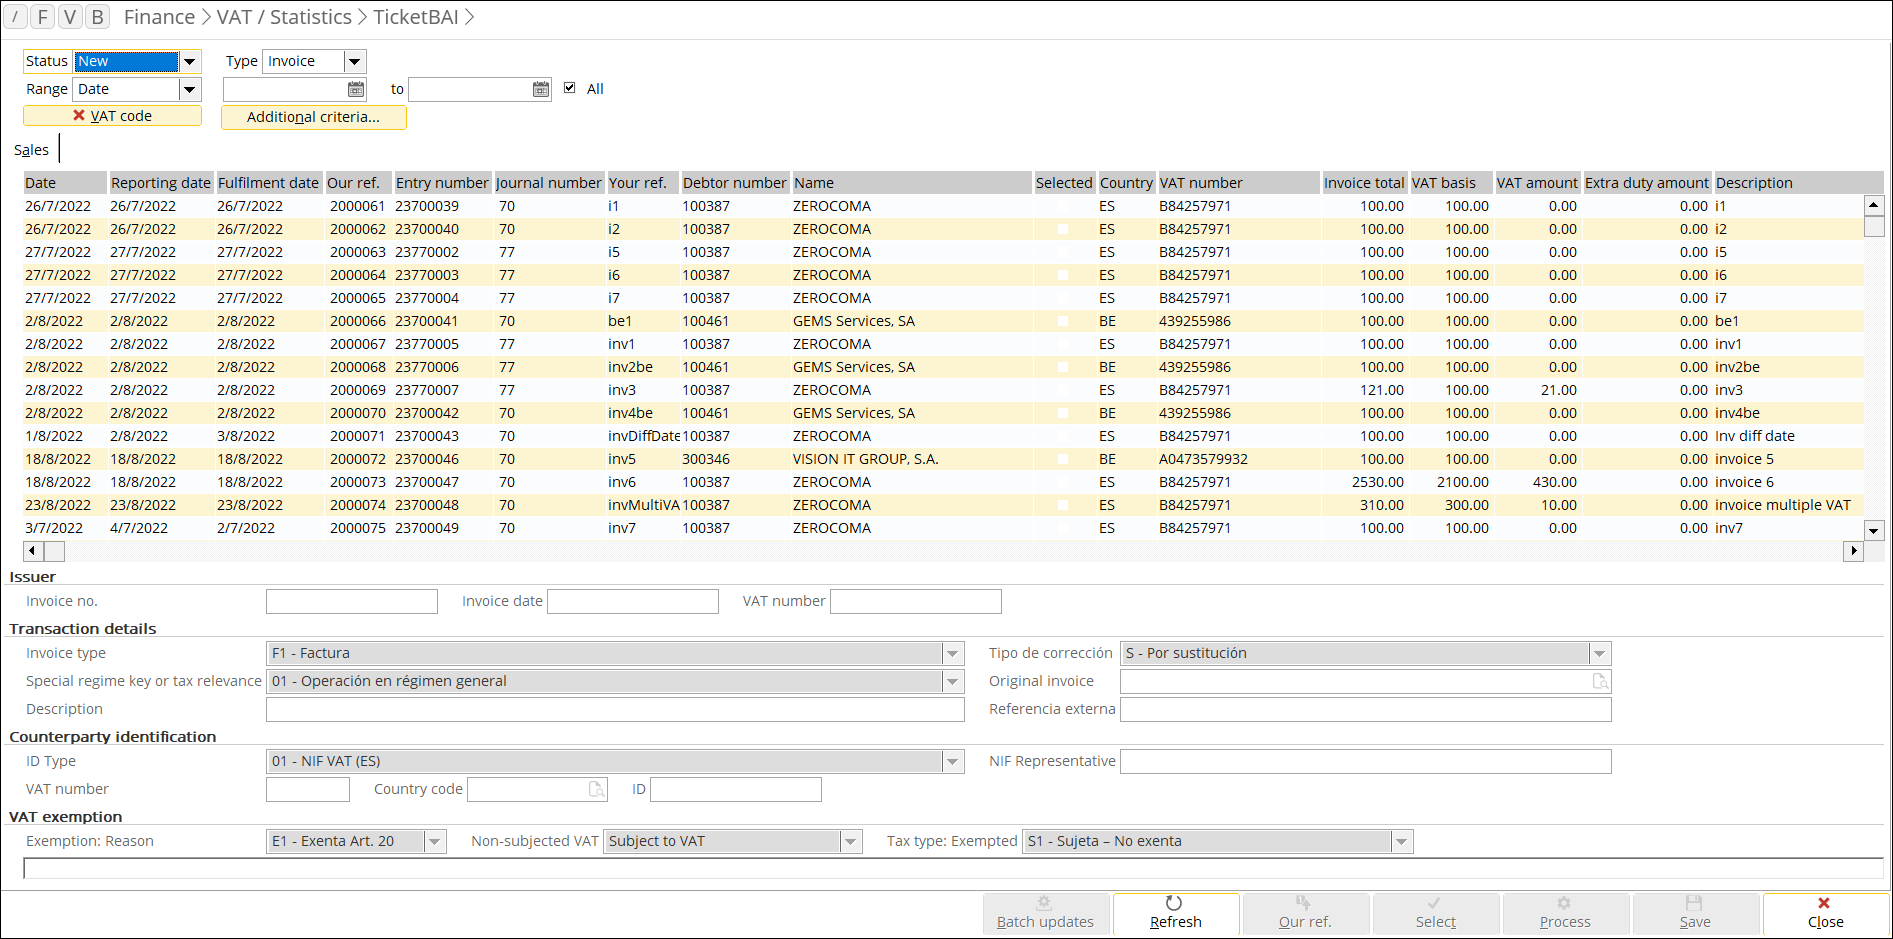Browse for Original invoice lookup icon
Screen dimensions: 1893x939
(x=1600, y=681)
